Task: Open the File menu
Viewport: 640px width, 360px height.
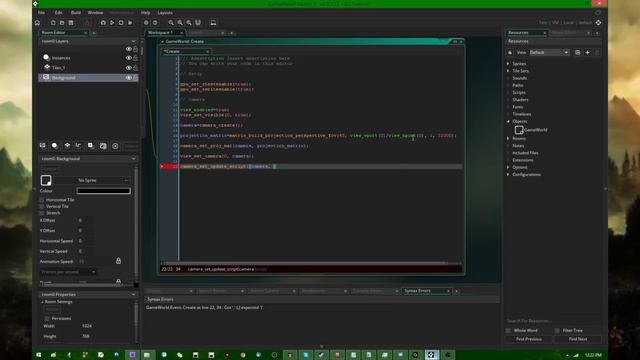Action: (41, 13)
